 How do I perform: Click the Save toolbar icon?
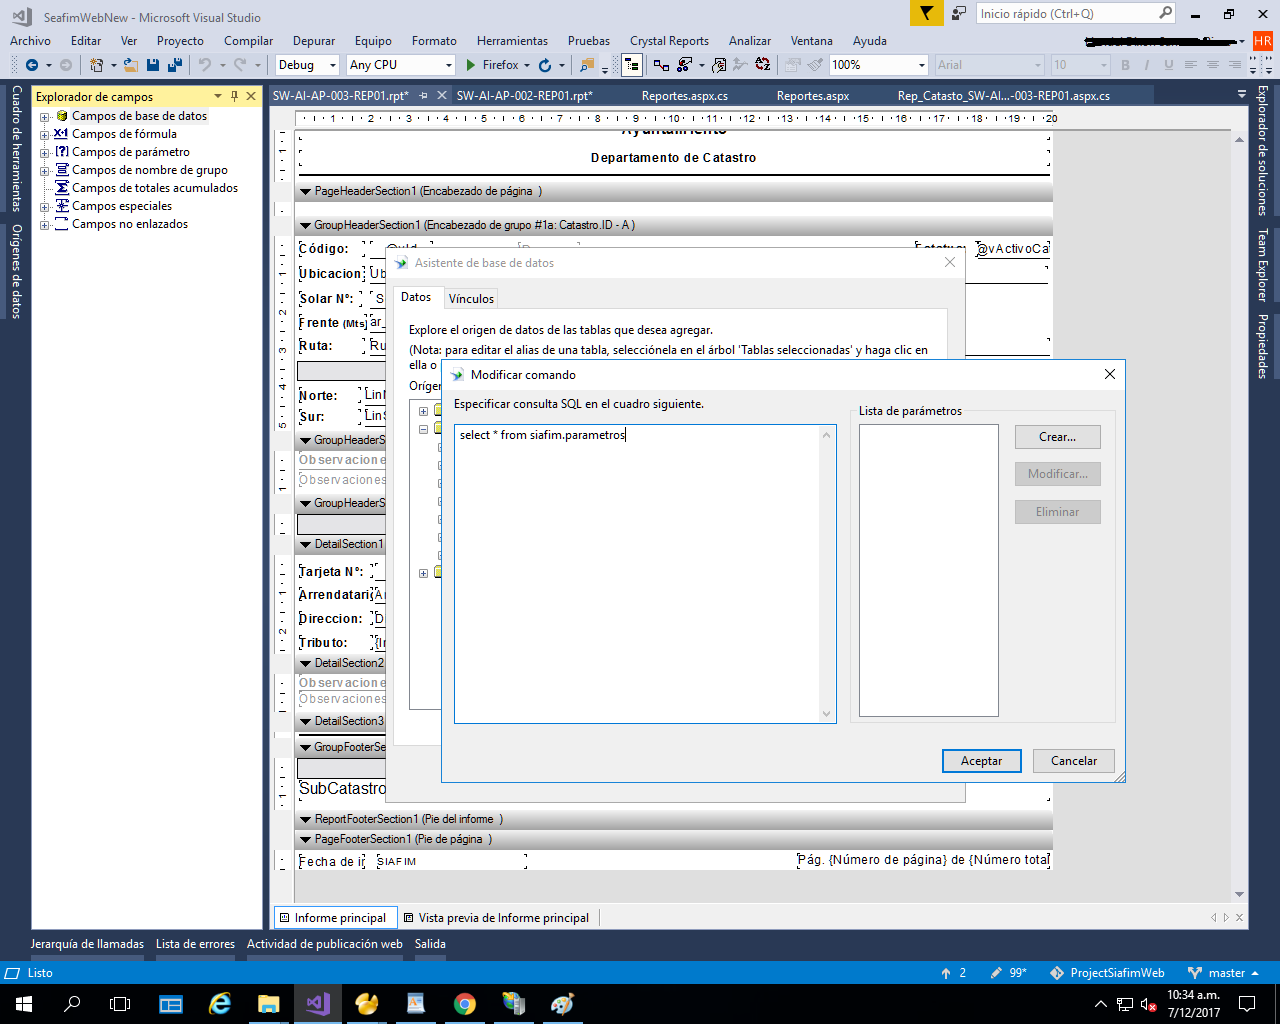click(x=153, y=65)
